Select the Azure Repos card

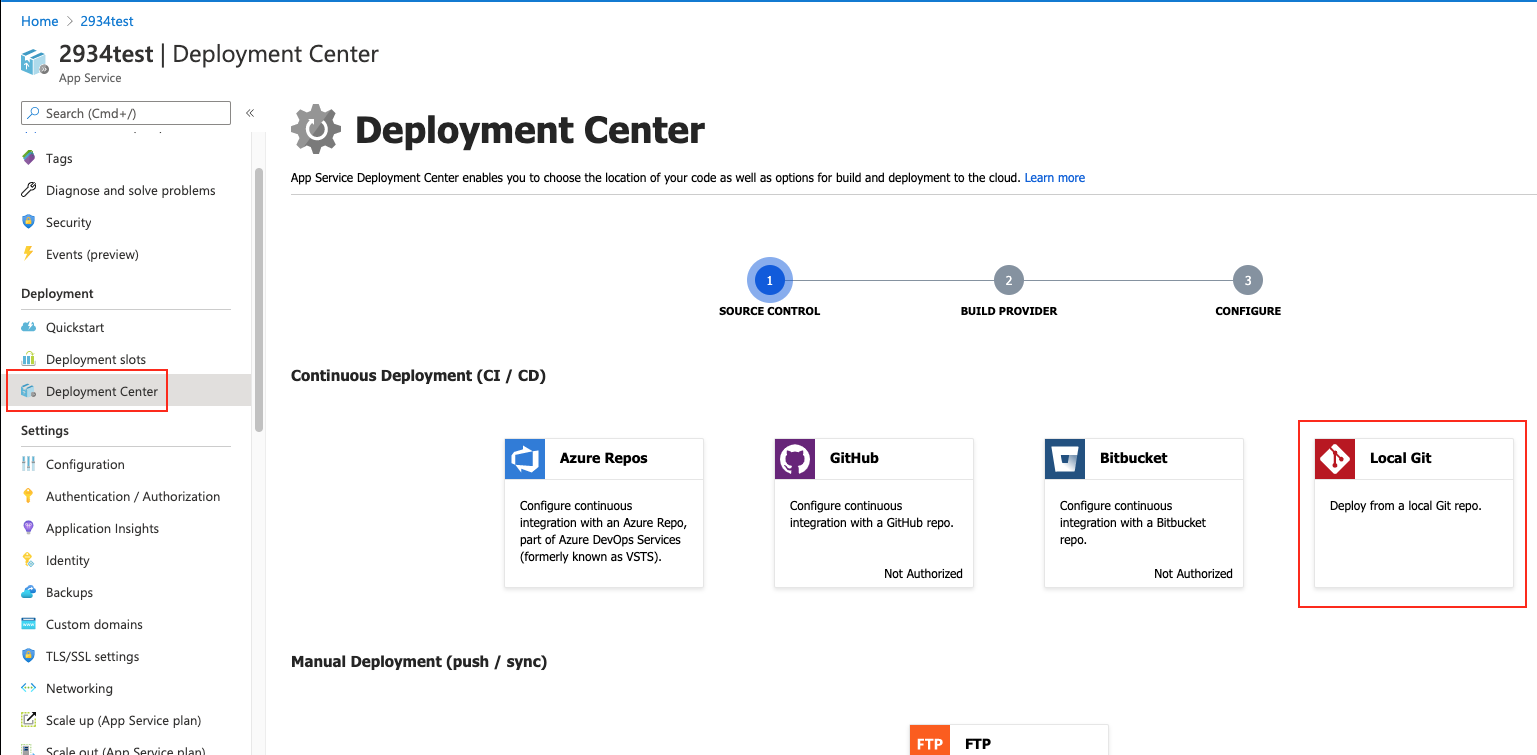604,513
